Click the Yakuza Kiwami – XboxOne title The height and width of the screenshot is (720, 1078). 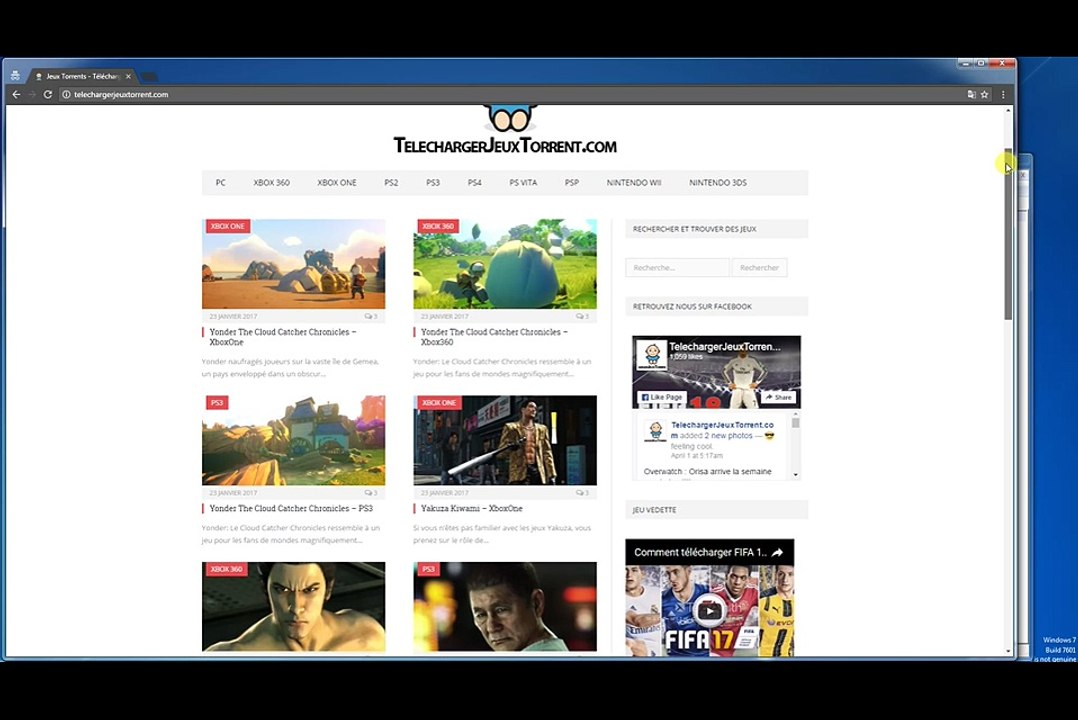pos(472,508)
